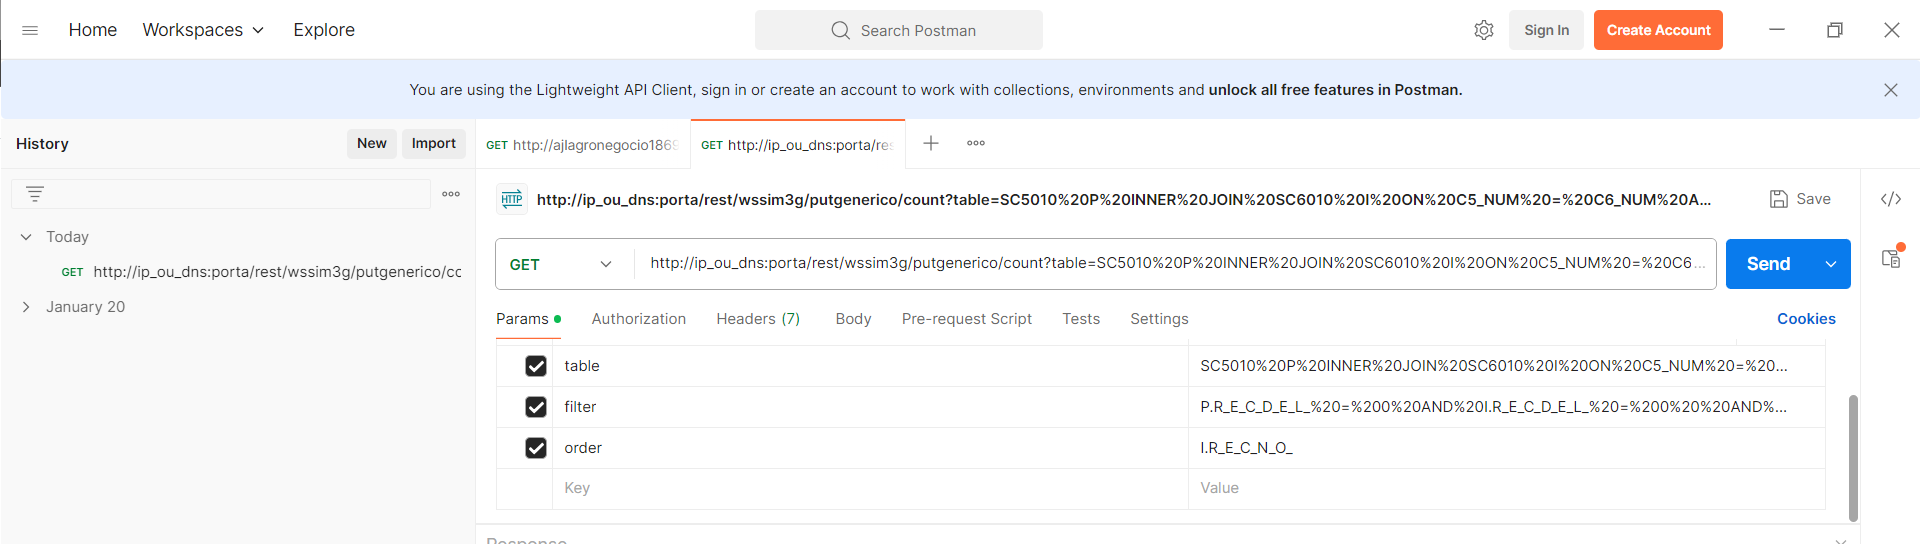Focus the Search Postman field

coord(899,30)
